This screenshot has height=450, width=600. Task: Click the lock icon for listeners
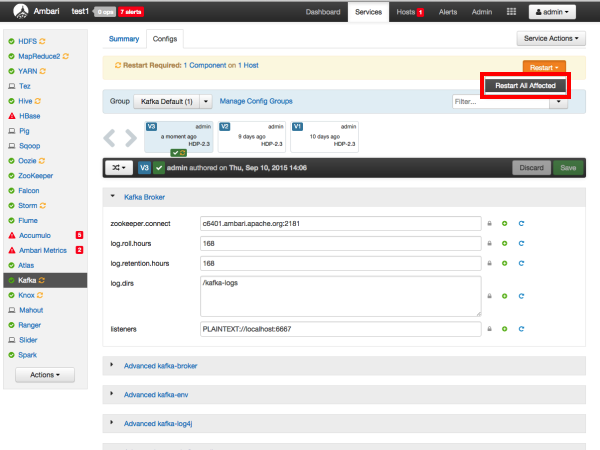489,329
